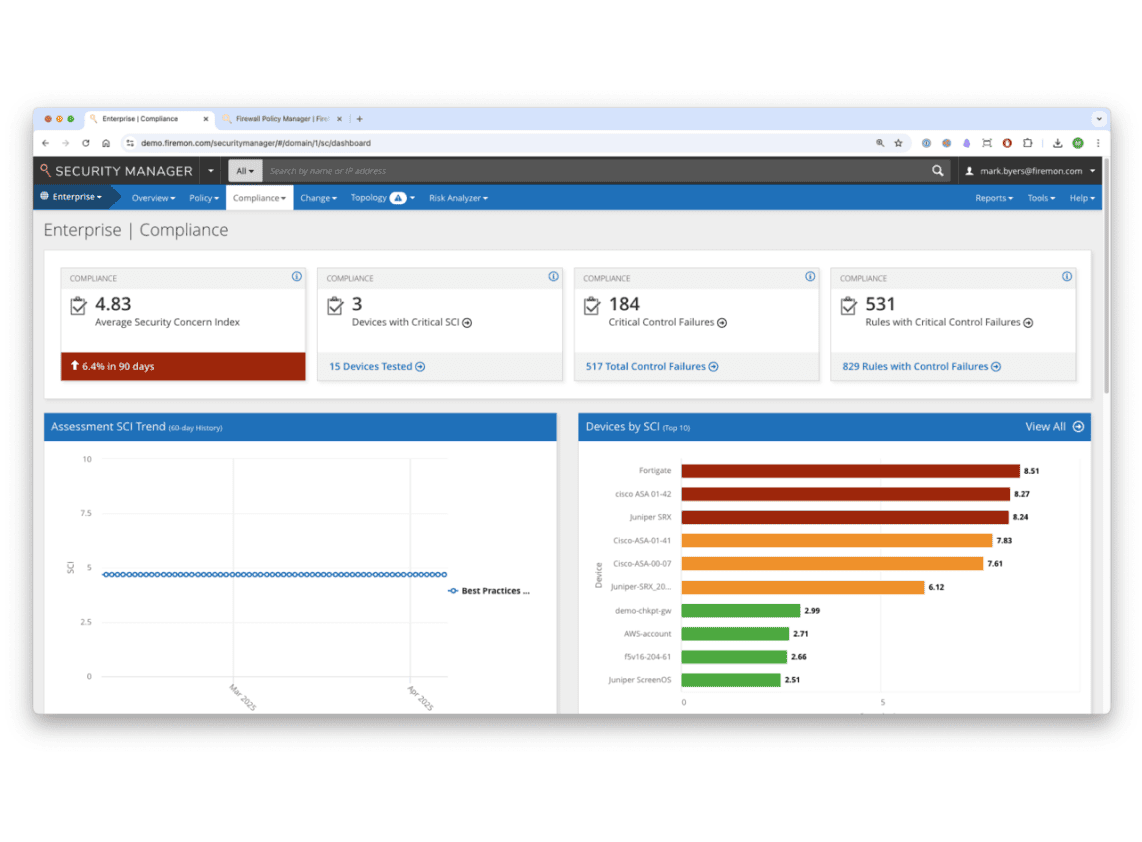The width and height of the screenshot is (1142, 842).
Task: Open the Risk Analyzer dropdown
Action: click(x=458, y=198)
